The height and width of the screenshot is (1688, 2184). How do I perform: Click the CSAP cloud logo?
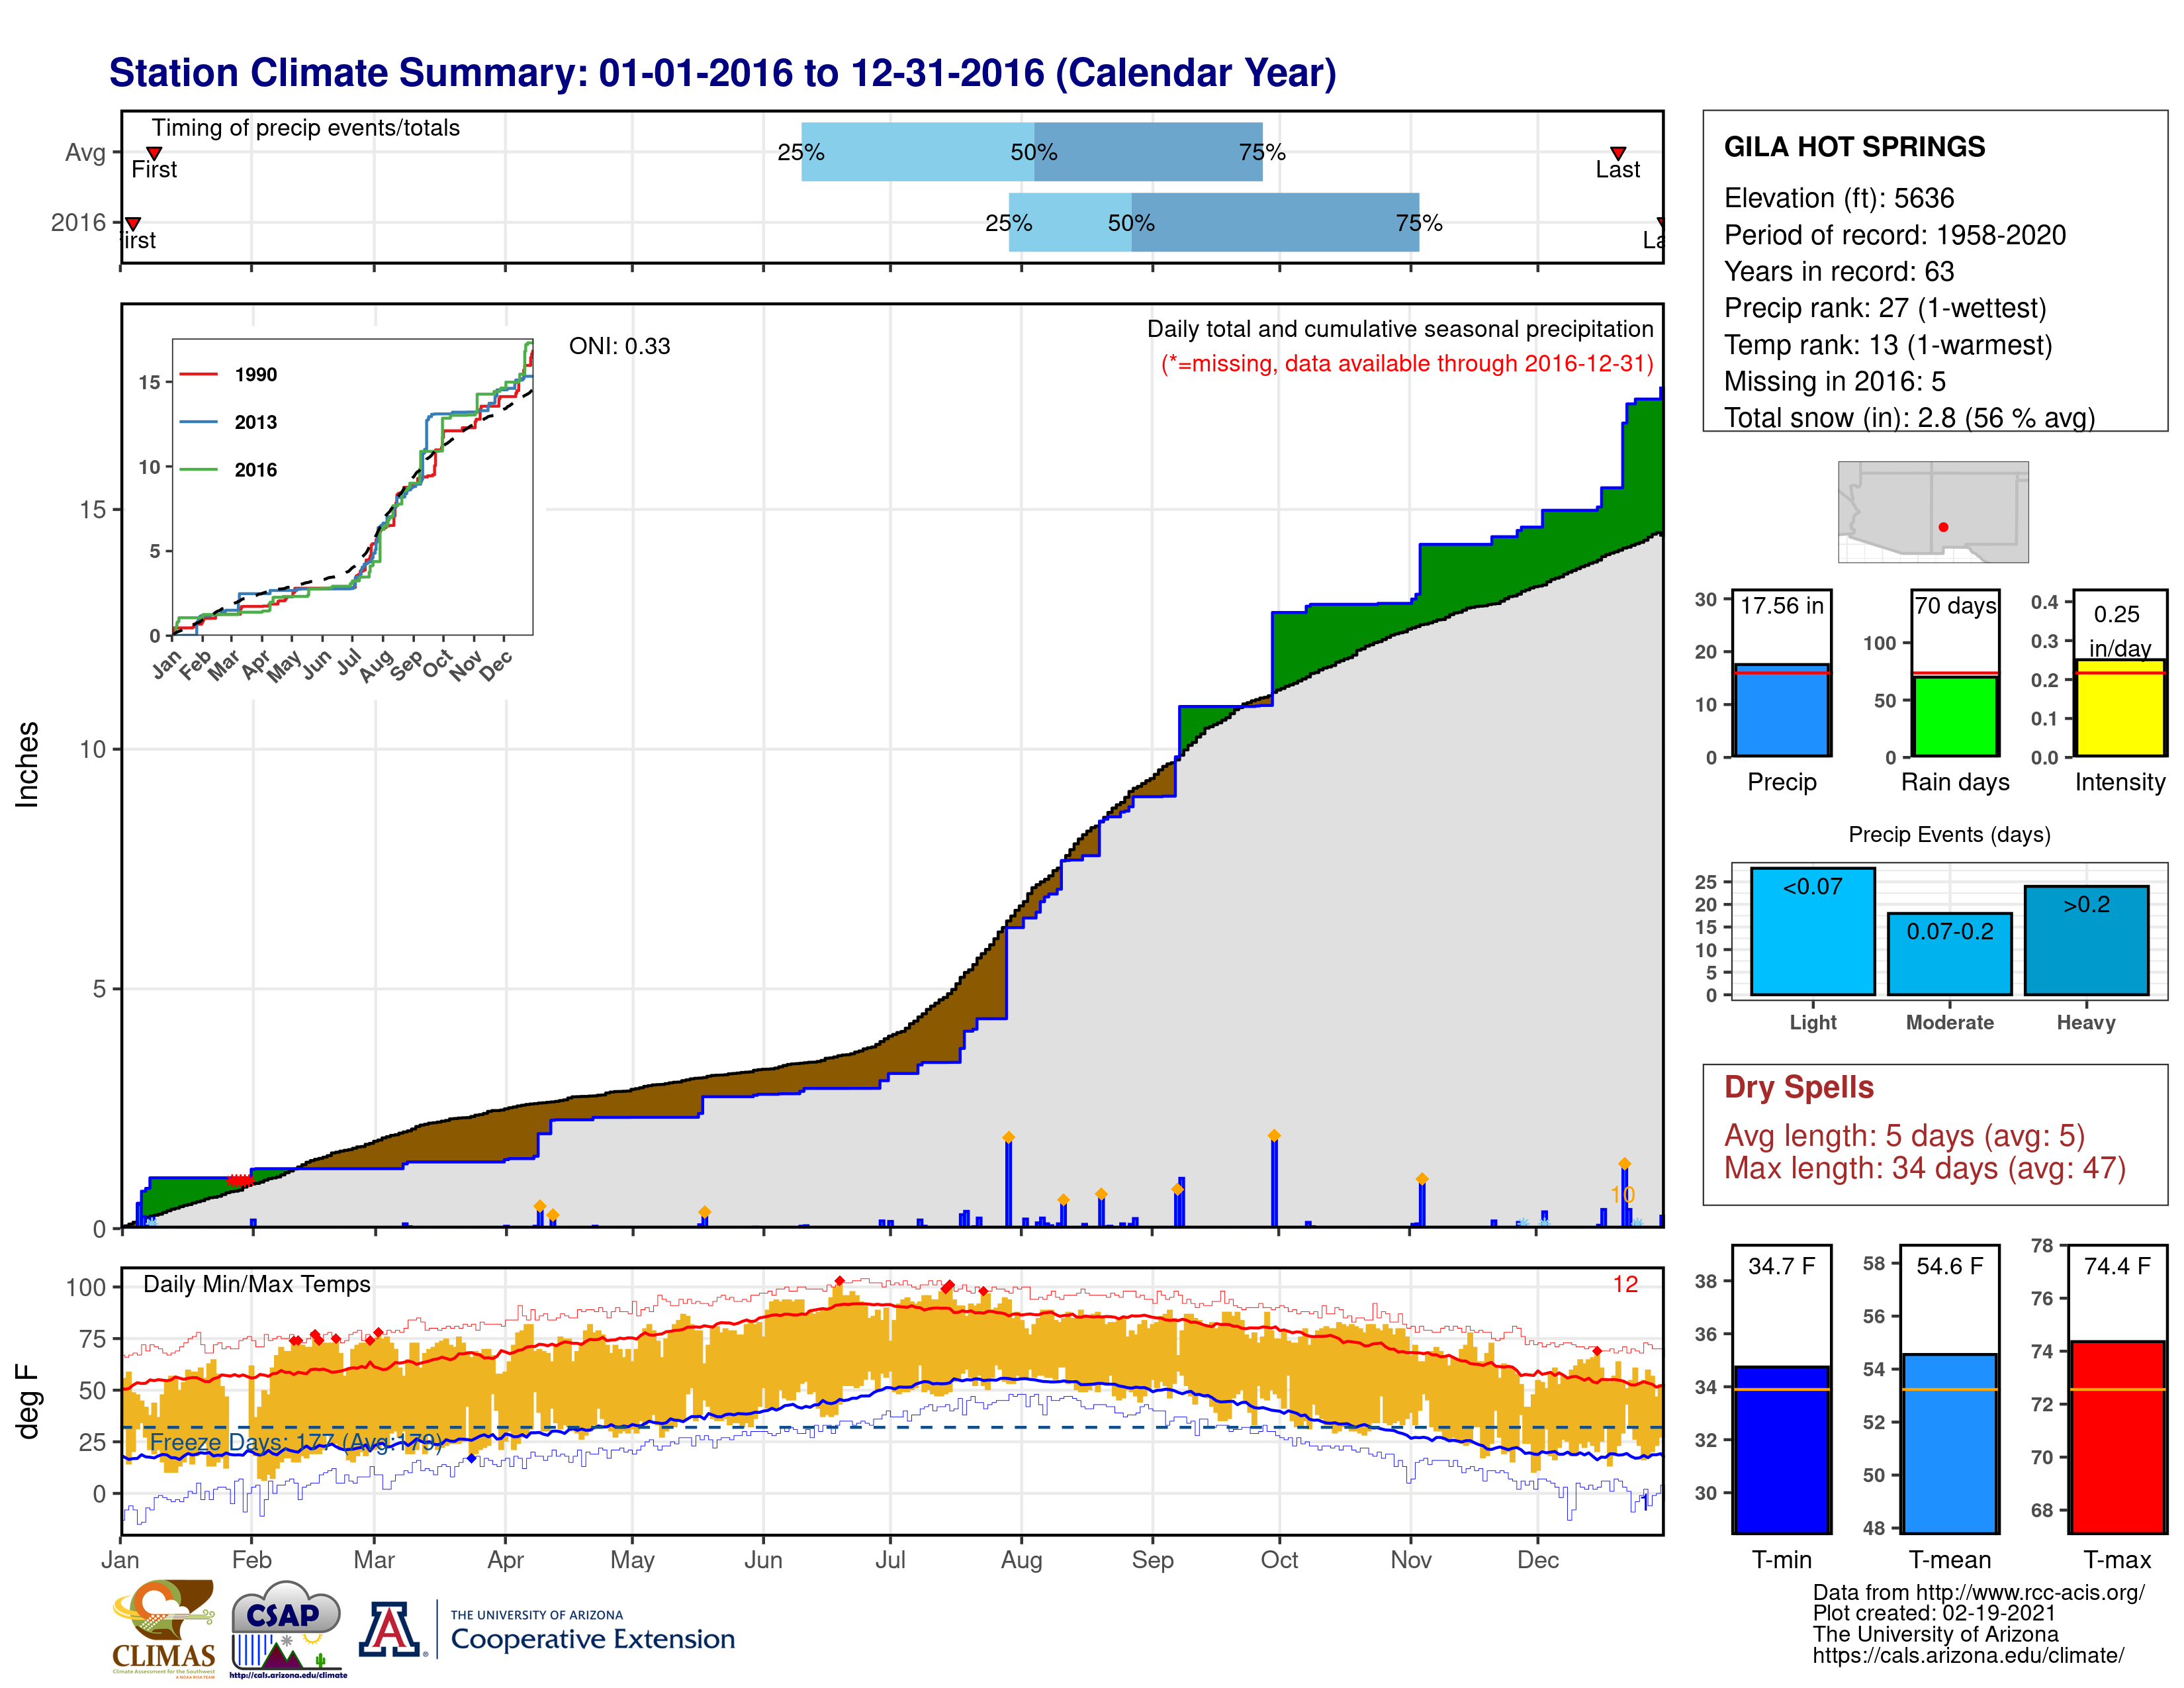[x=288, y=1628]
